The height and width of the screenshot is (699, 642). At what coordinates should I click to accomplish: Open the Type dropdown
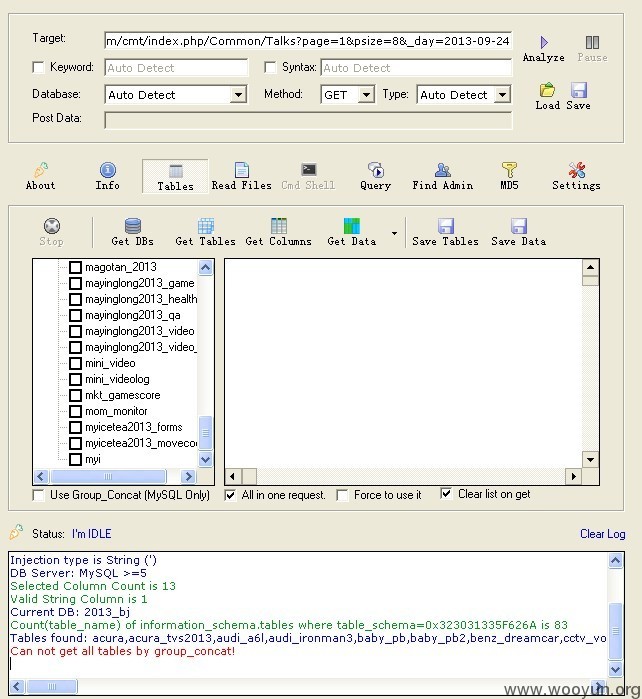[502, 95]
